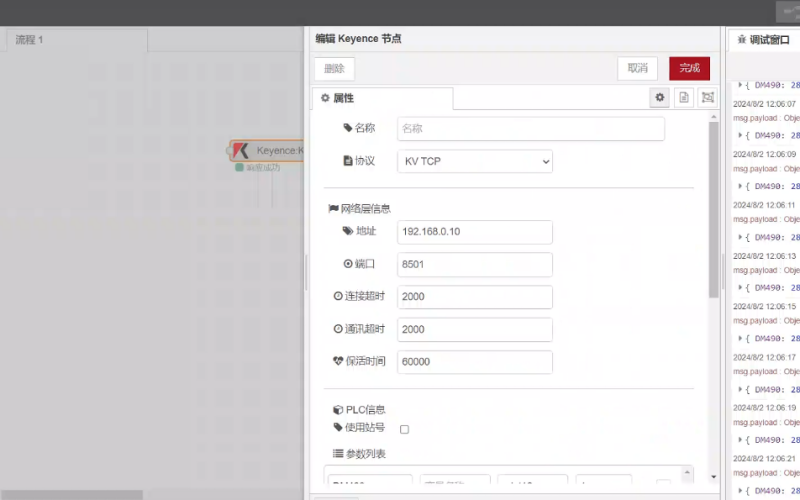This screenshot has height=500, width=800.
Task: Open node appearance icon
Action: point(708,97)
